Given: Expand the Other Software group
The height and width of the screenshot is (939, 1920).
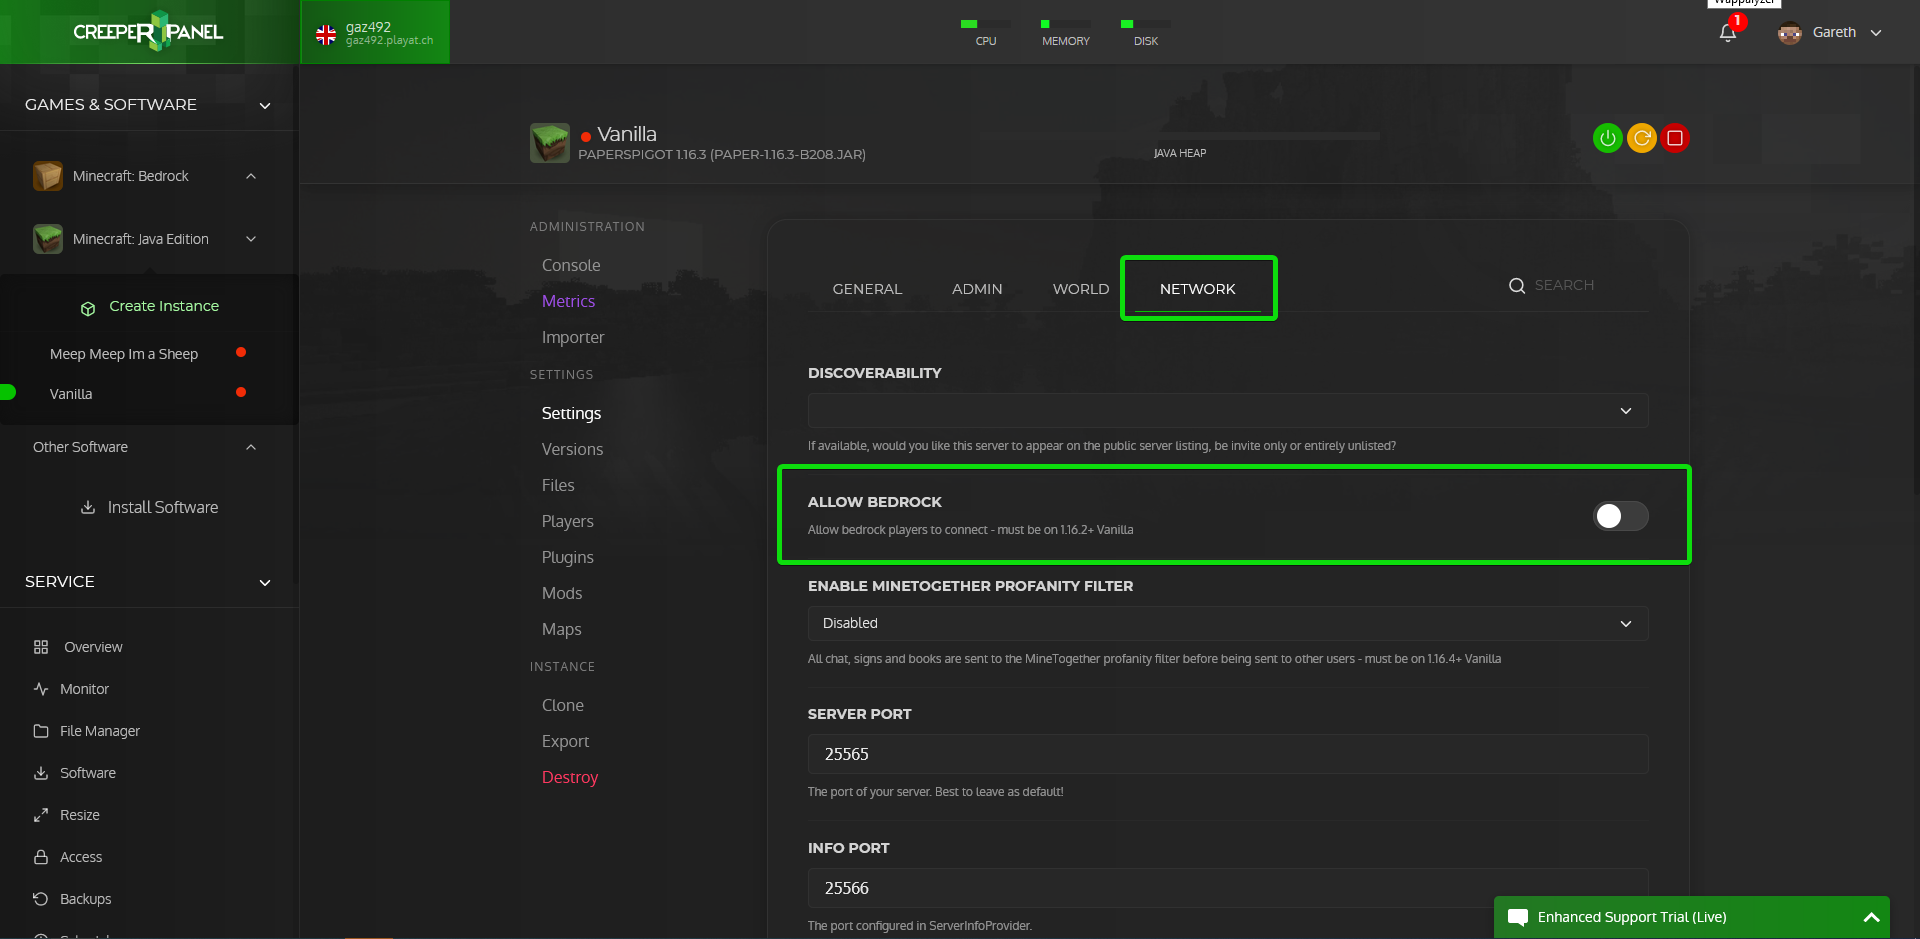Looking at the screenshot, I should pos(251,447).
